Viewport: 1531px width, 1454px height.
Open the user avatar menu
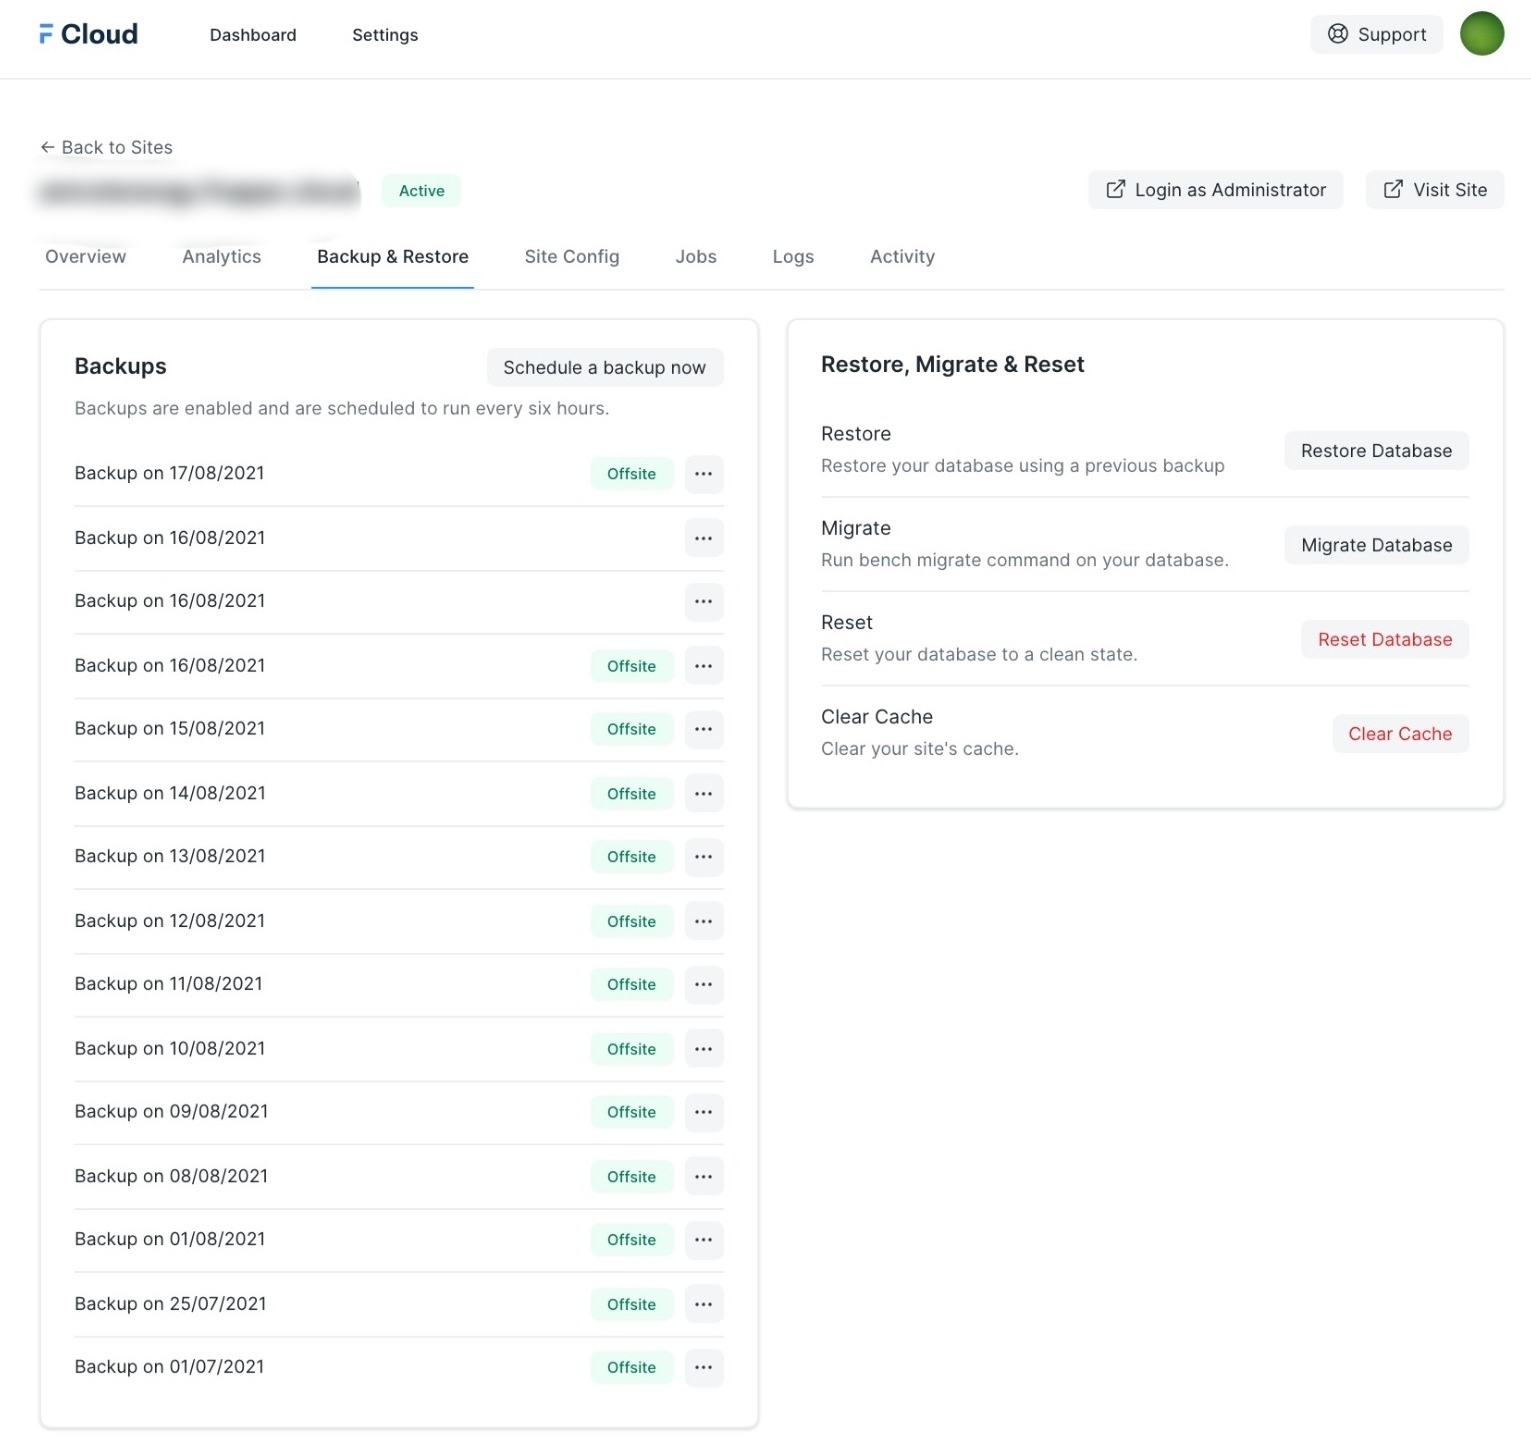pyautogui.click(x=1481, y=34)
